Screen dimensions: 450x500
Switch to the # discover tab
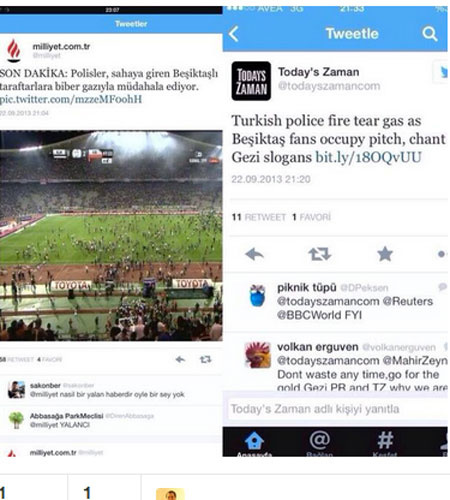[x=385, y=443]
